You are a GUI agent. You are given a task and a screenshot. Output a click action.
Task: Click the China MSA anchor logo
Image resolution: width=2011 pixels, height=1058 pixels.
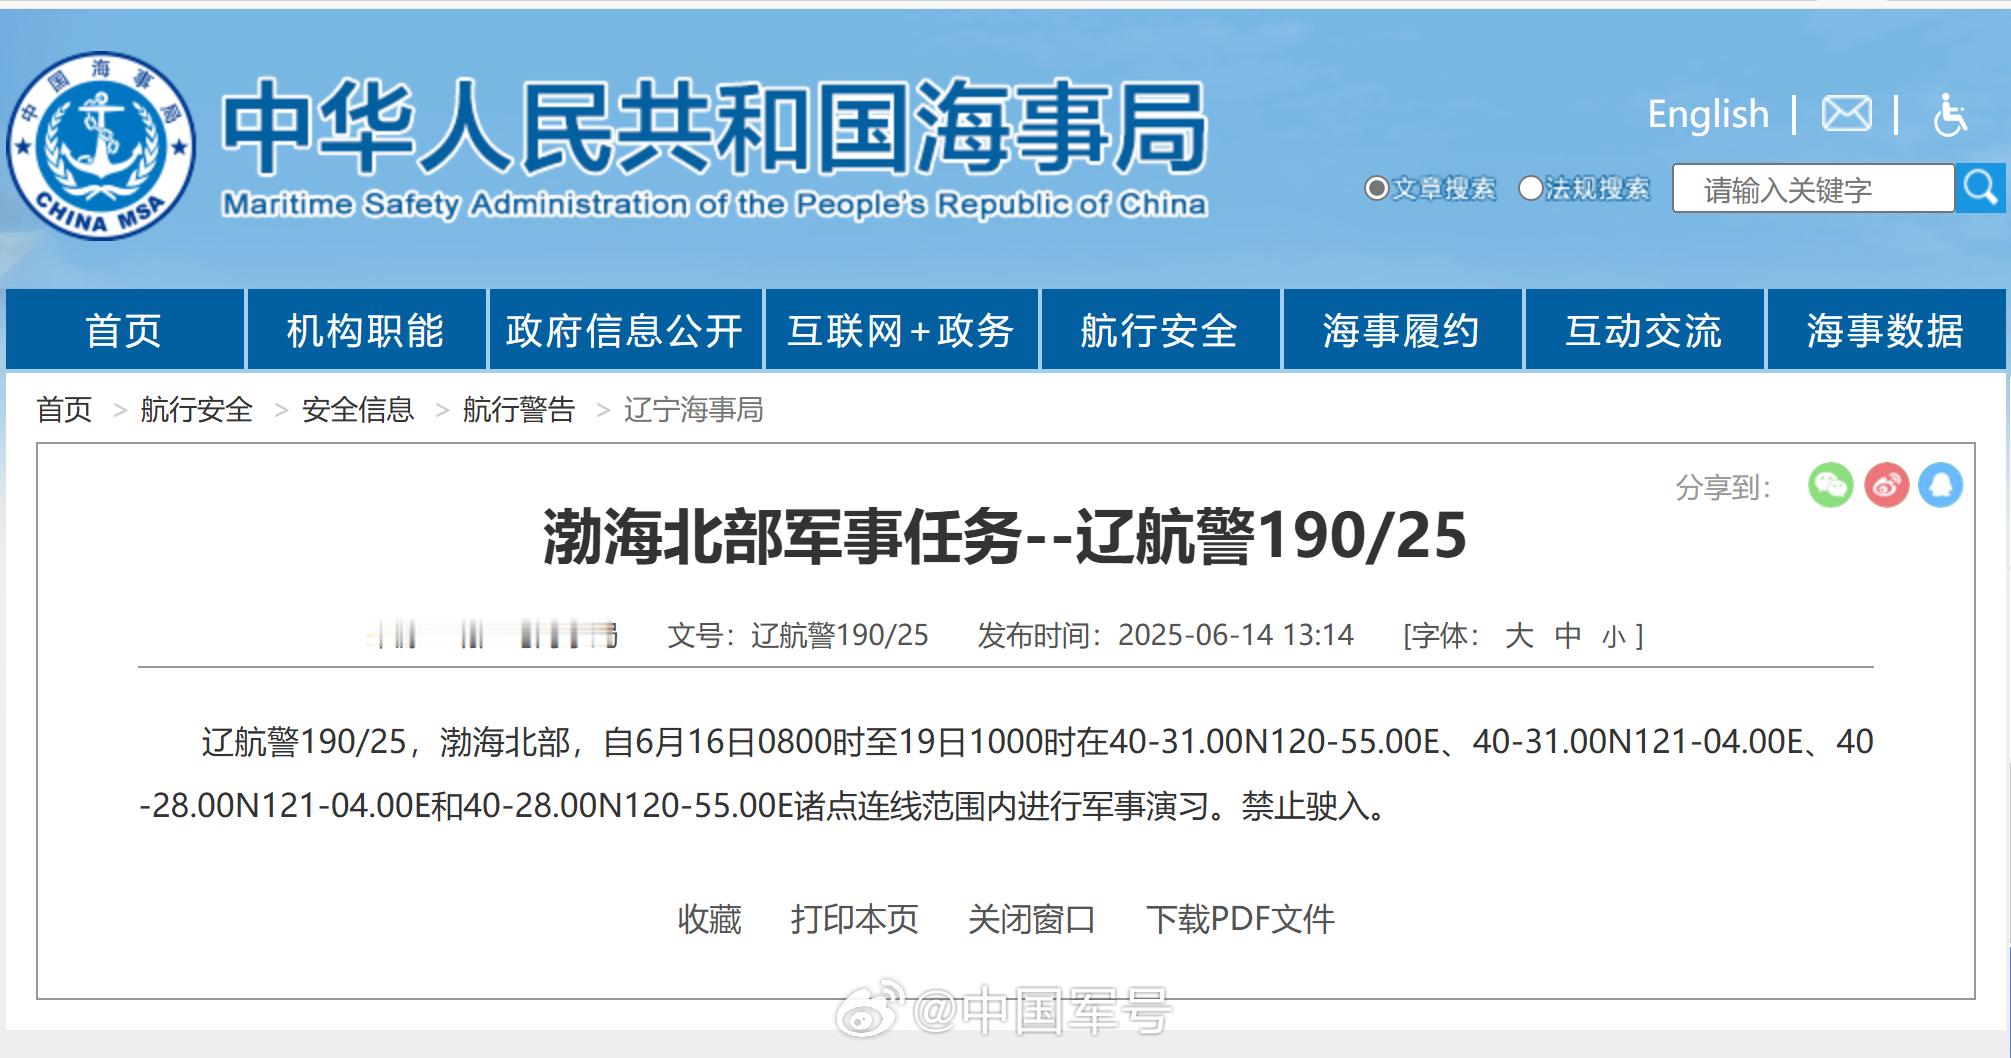101,147
